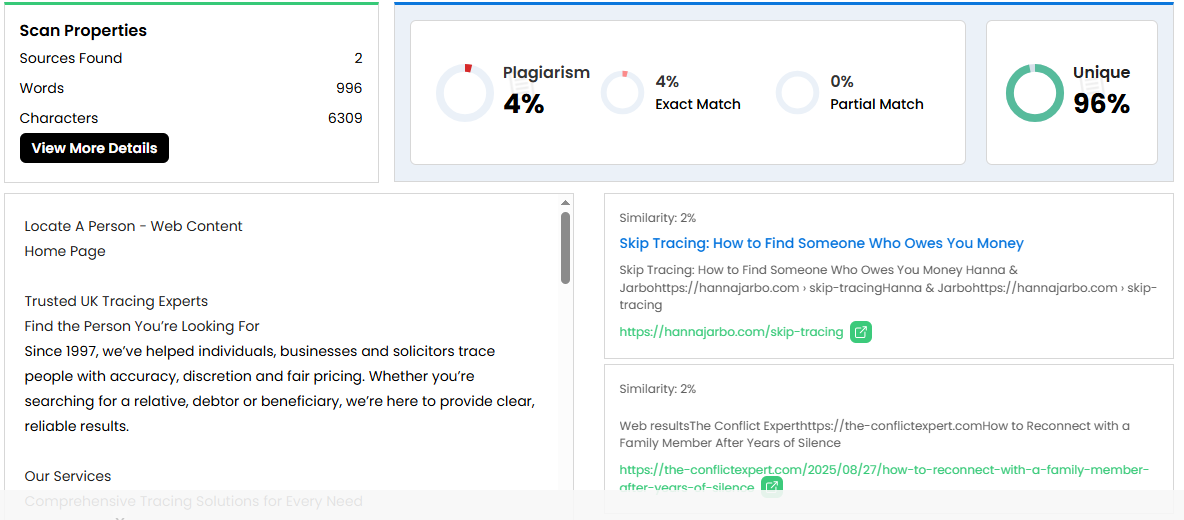This screenshot has height=520, width=1184.
Task: Click the 'Trusted UK Tracing Experts' line
Action: 116,301
